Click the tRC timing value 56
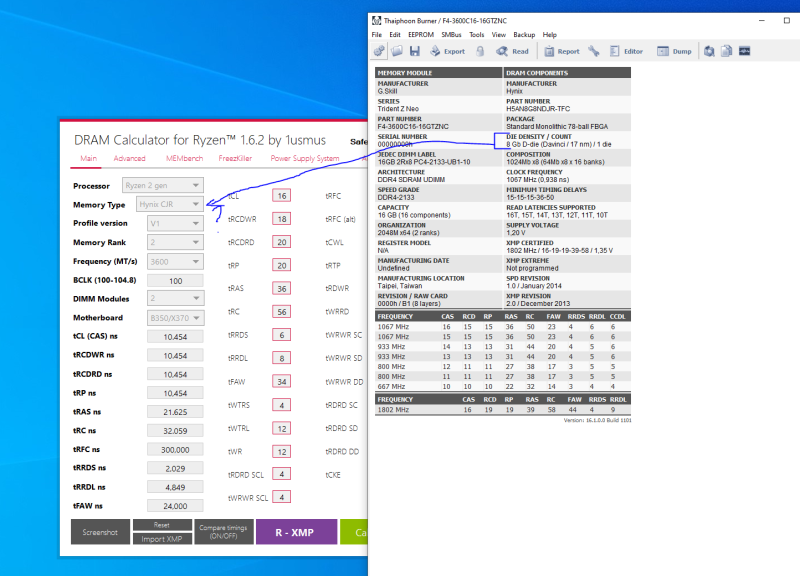The height and width of the screenshot is (576, 800). coord(282,312)
